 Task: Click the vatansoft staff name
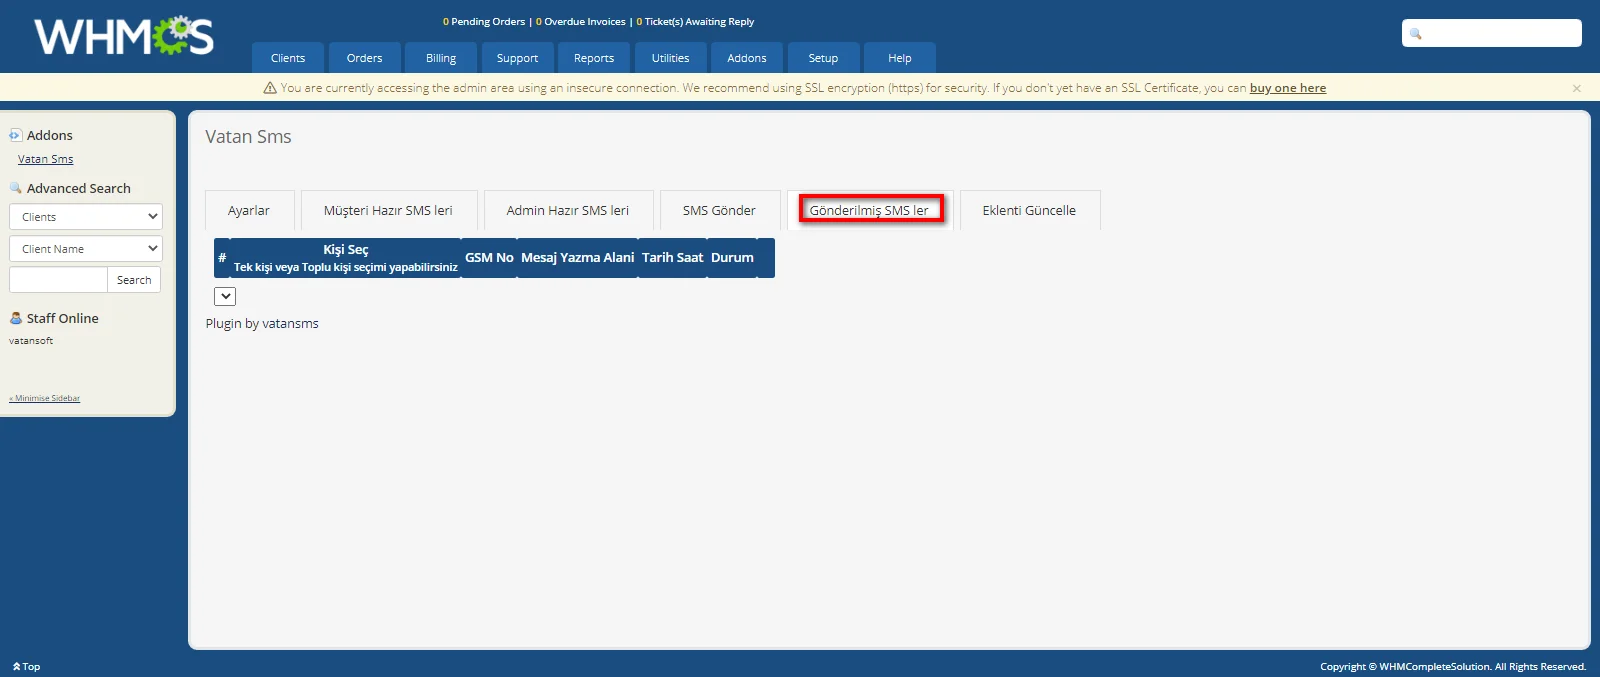(x=31, y=341)
